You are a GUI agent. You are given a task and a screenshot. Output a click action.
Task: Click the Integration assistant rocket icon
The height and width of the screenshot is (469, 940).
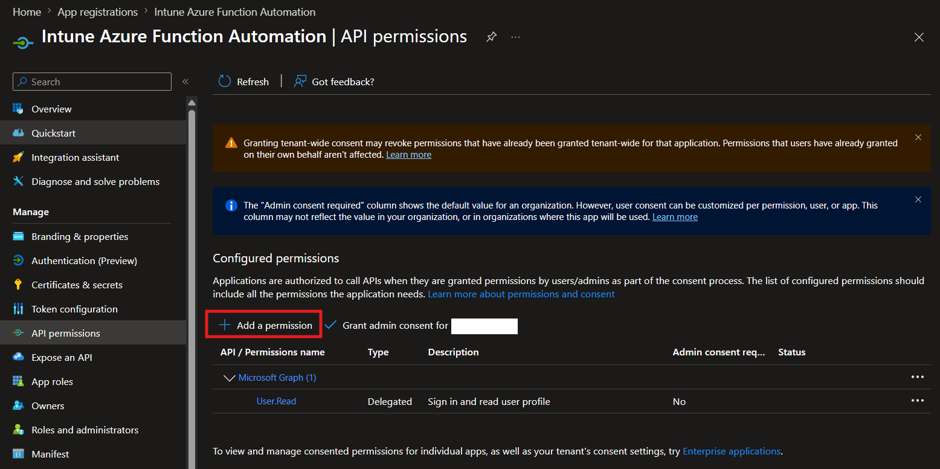pos(19,157)
